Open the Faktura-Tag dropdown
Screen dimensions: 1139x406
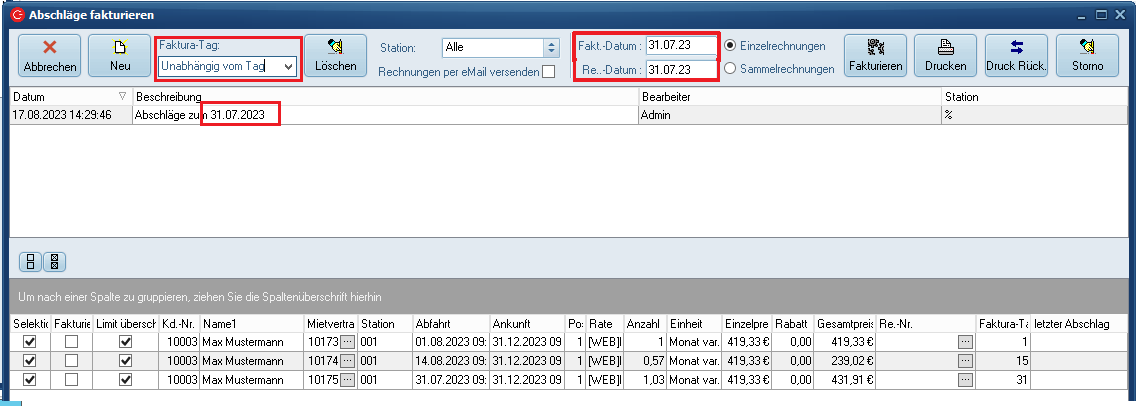point(288,66)
